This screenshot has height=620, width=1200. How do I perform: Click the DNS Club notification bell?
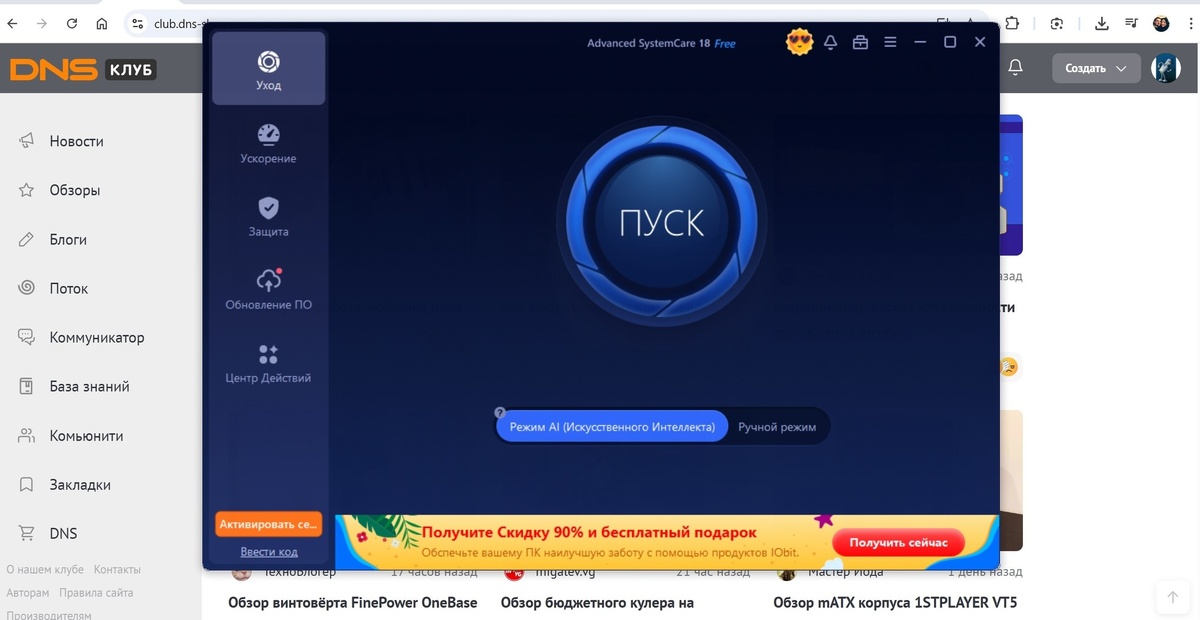coord(1016,67)
